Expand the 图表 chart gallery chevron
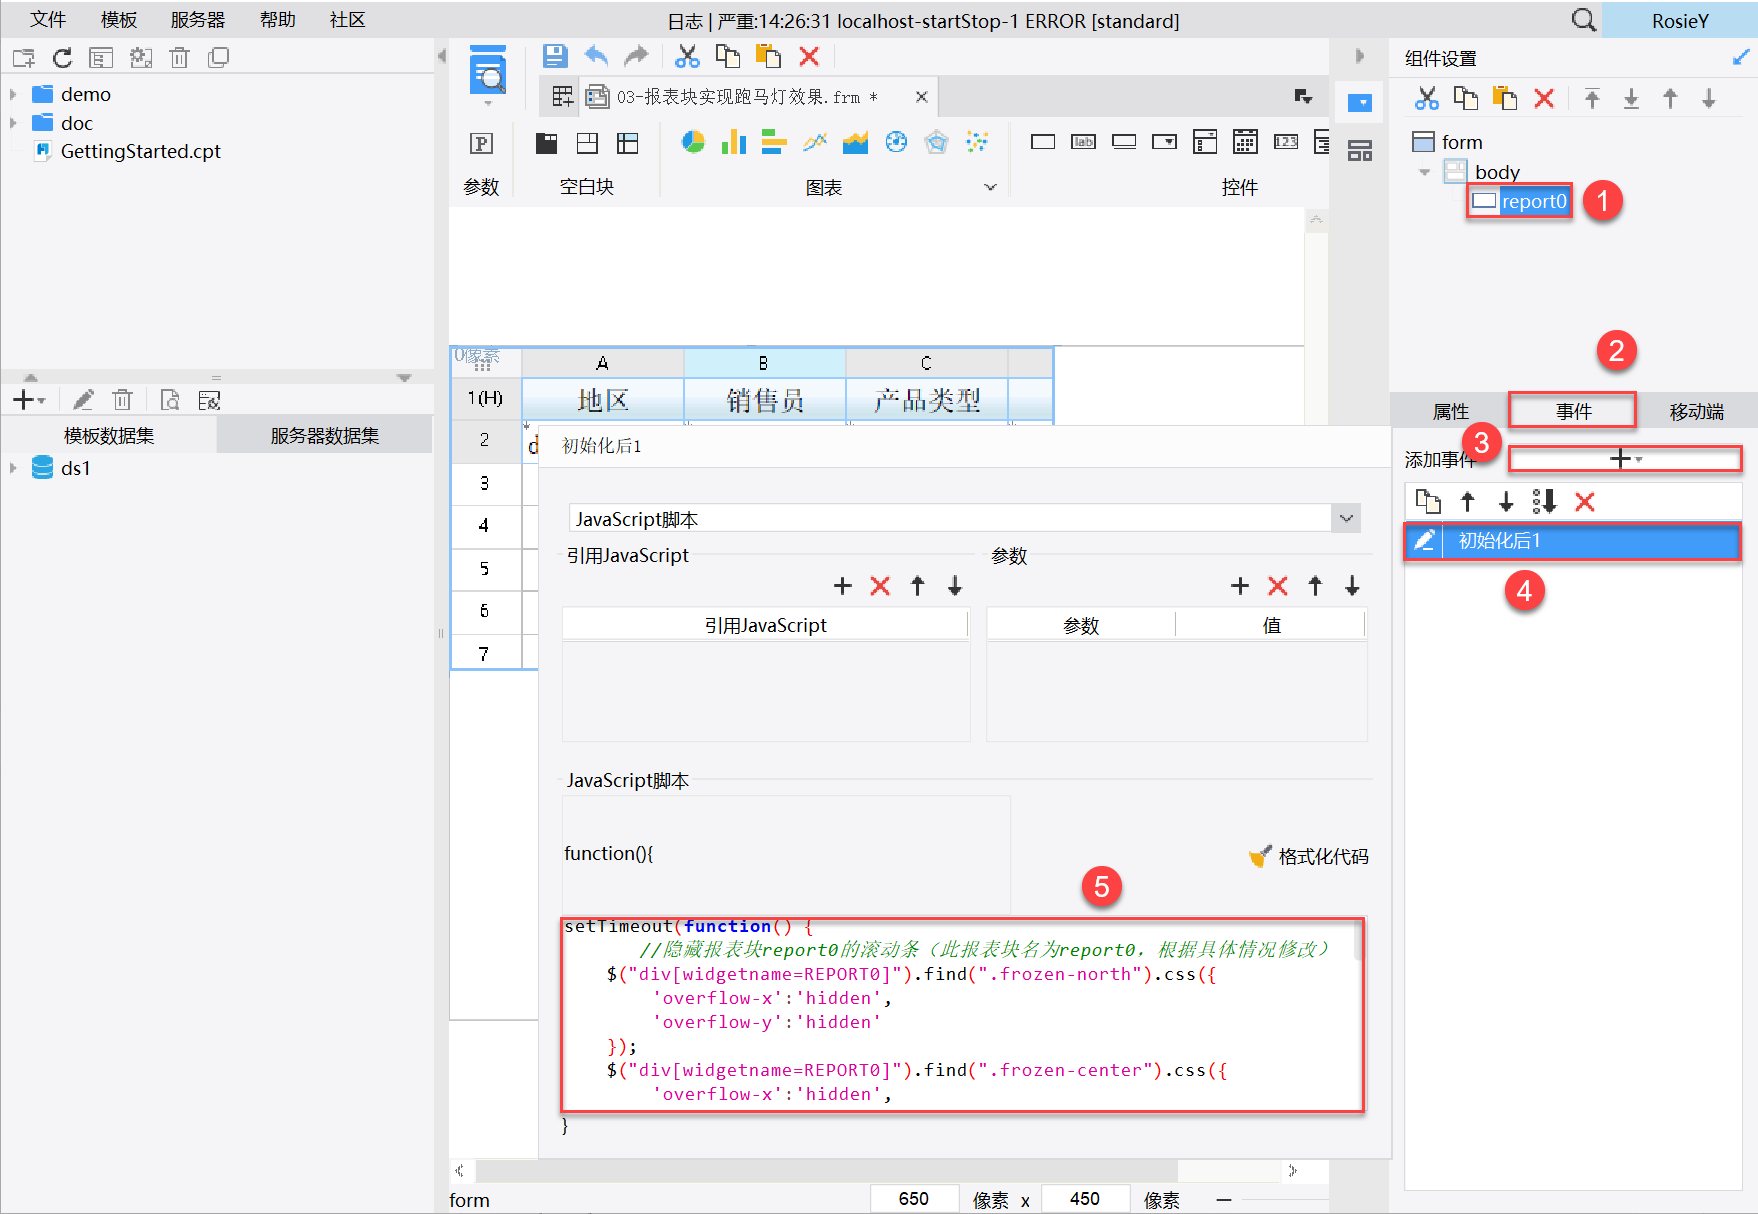 pos(990,187)
